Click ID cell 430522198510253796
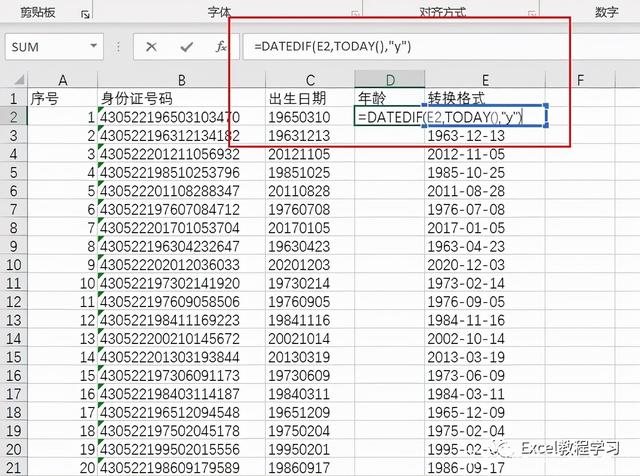The image size is (640, 476). (x=182, y=172)
